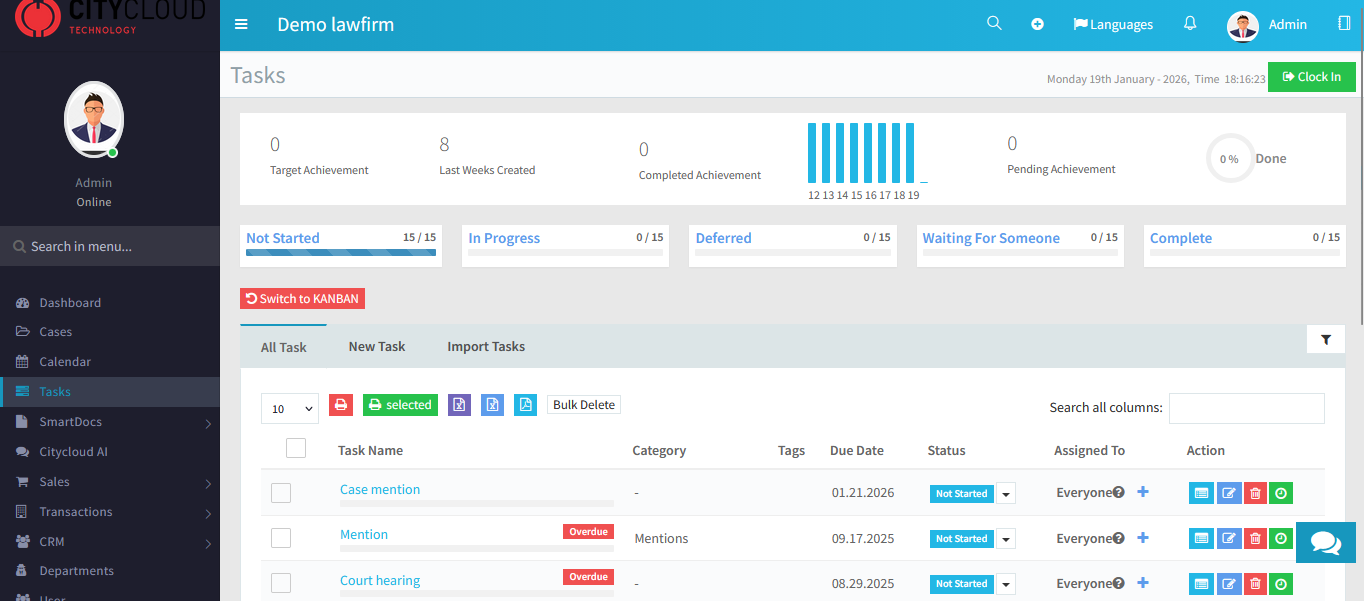Click the red print icon button

[341, 405]
